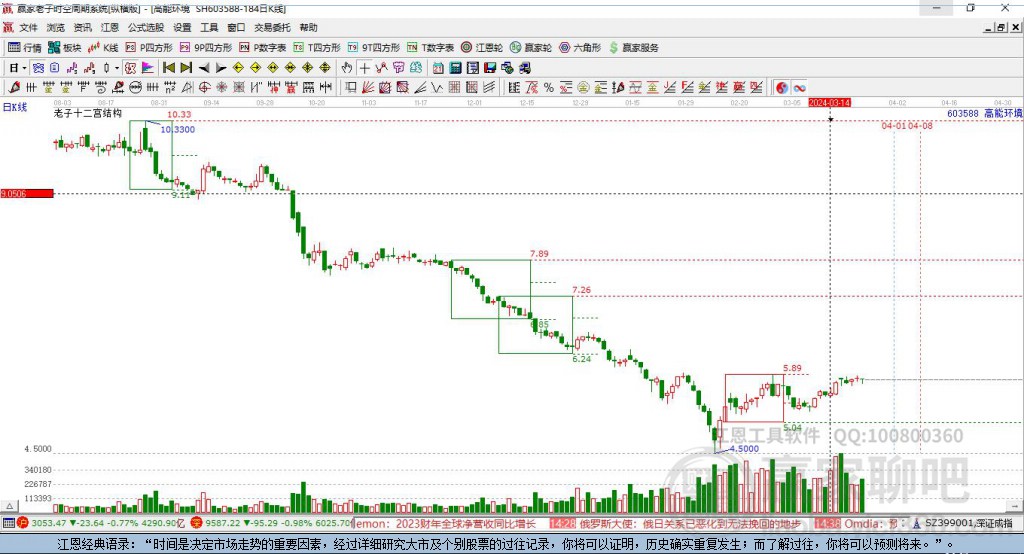Viewport: 1024px width, 554px height.
Task: Toggle the infinity loop indicator
Action: point(799,88)
